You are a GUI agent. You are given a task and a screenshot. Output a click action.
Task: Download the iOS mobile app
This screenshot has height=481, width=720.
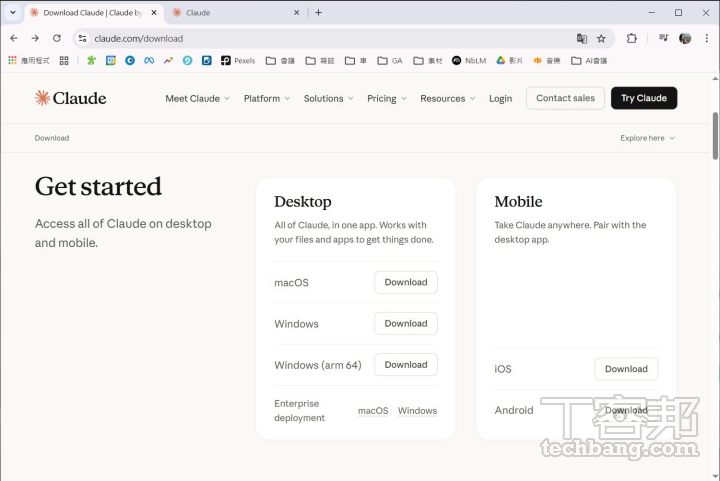626,369
